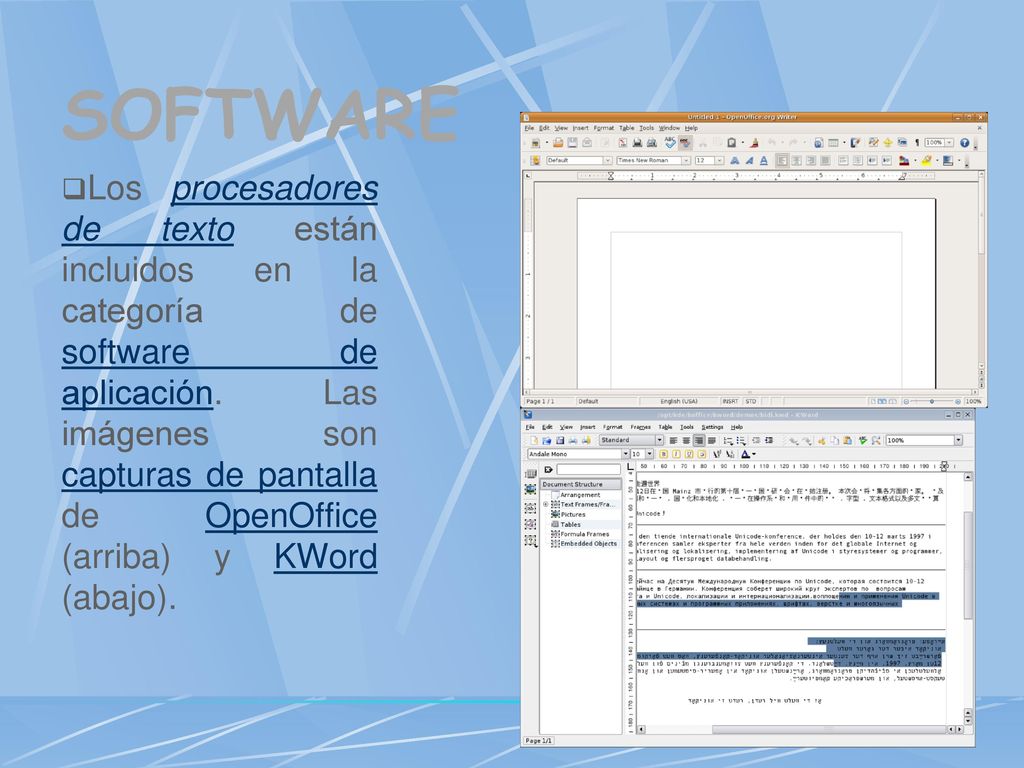Open the font size 12 dropdown
Screen dimensions: 1024x768
(x=719, y=161)
